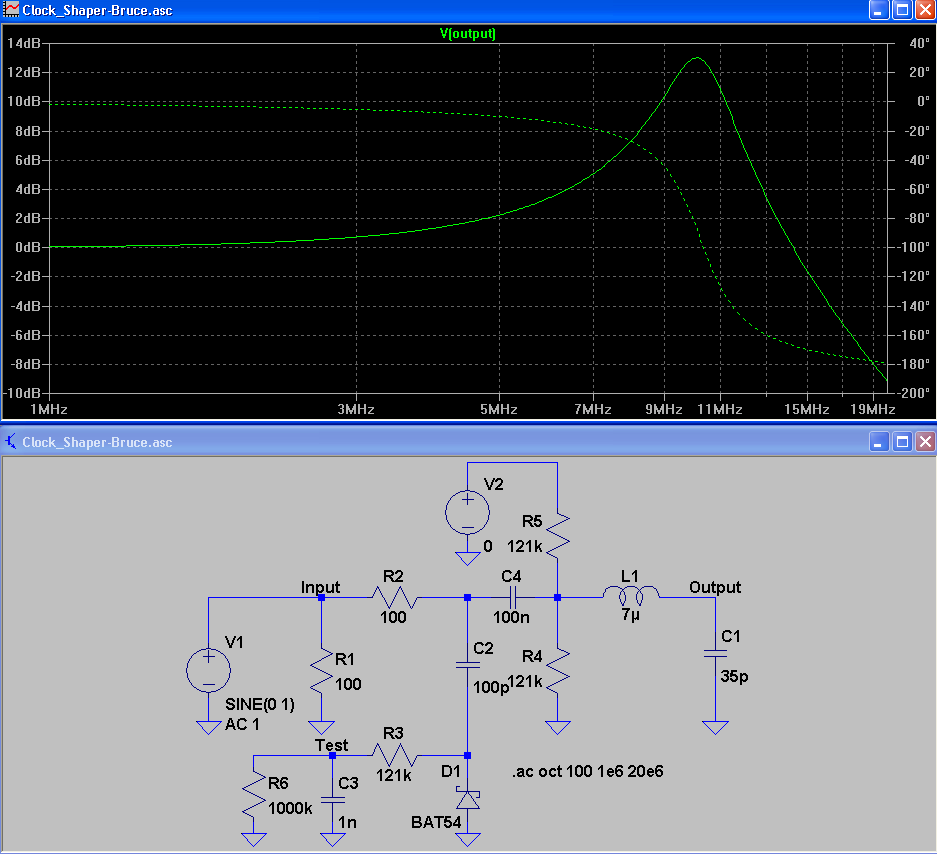Select the C4 100n capacitor symbol
Image resolution: width=937 pixels, height=854 pixels.
[x=511, y=597]
